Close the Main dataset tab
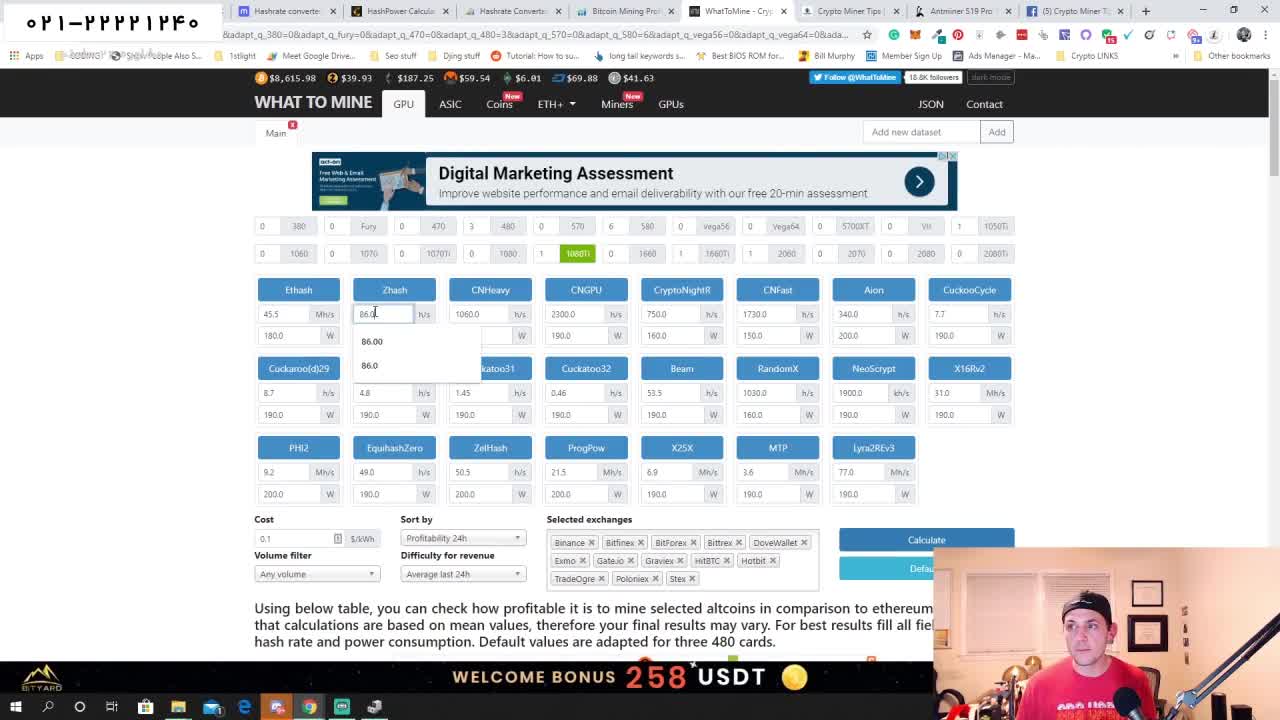 coord(292,125)
